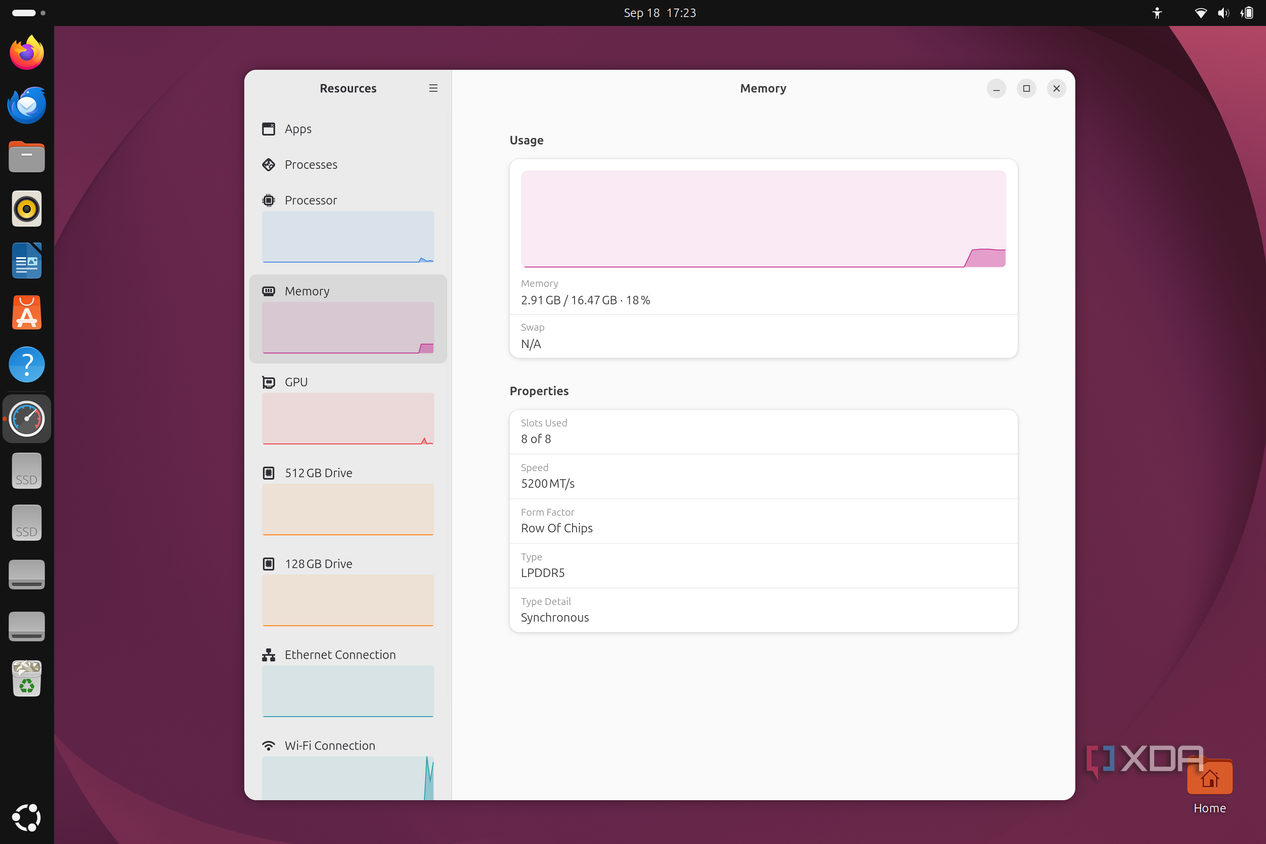Open the Resources hamburger menu
Image resolution: width=1266 pixels, height=844 pixels.
[433, 88]
